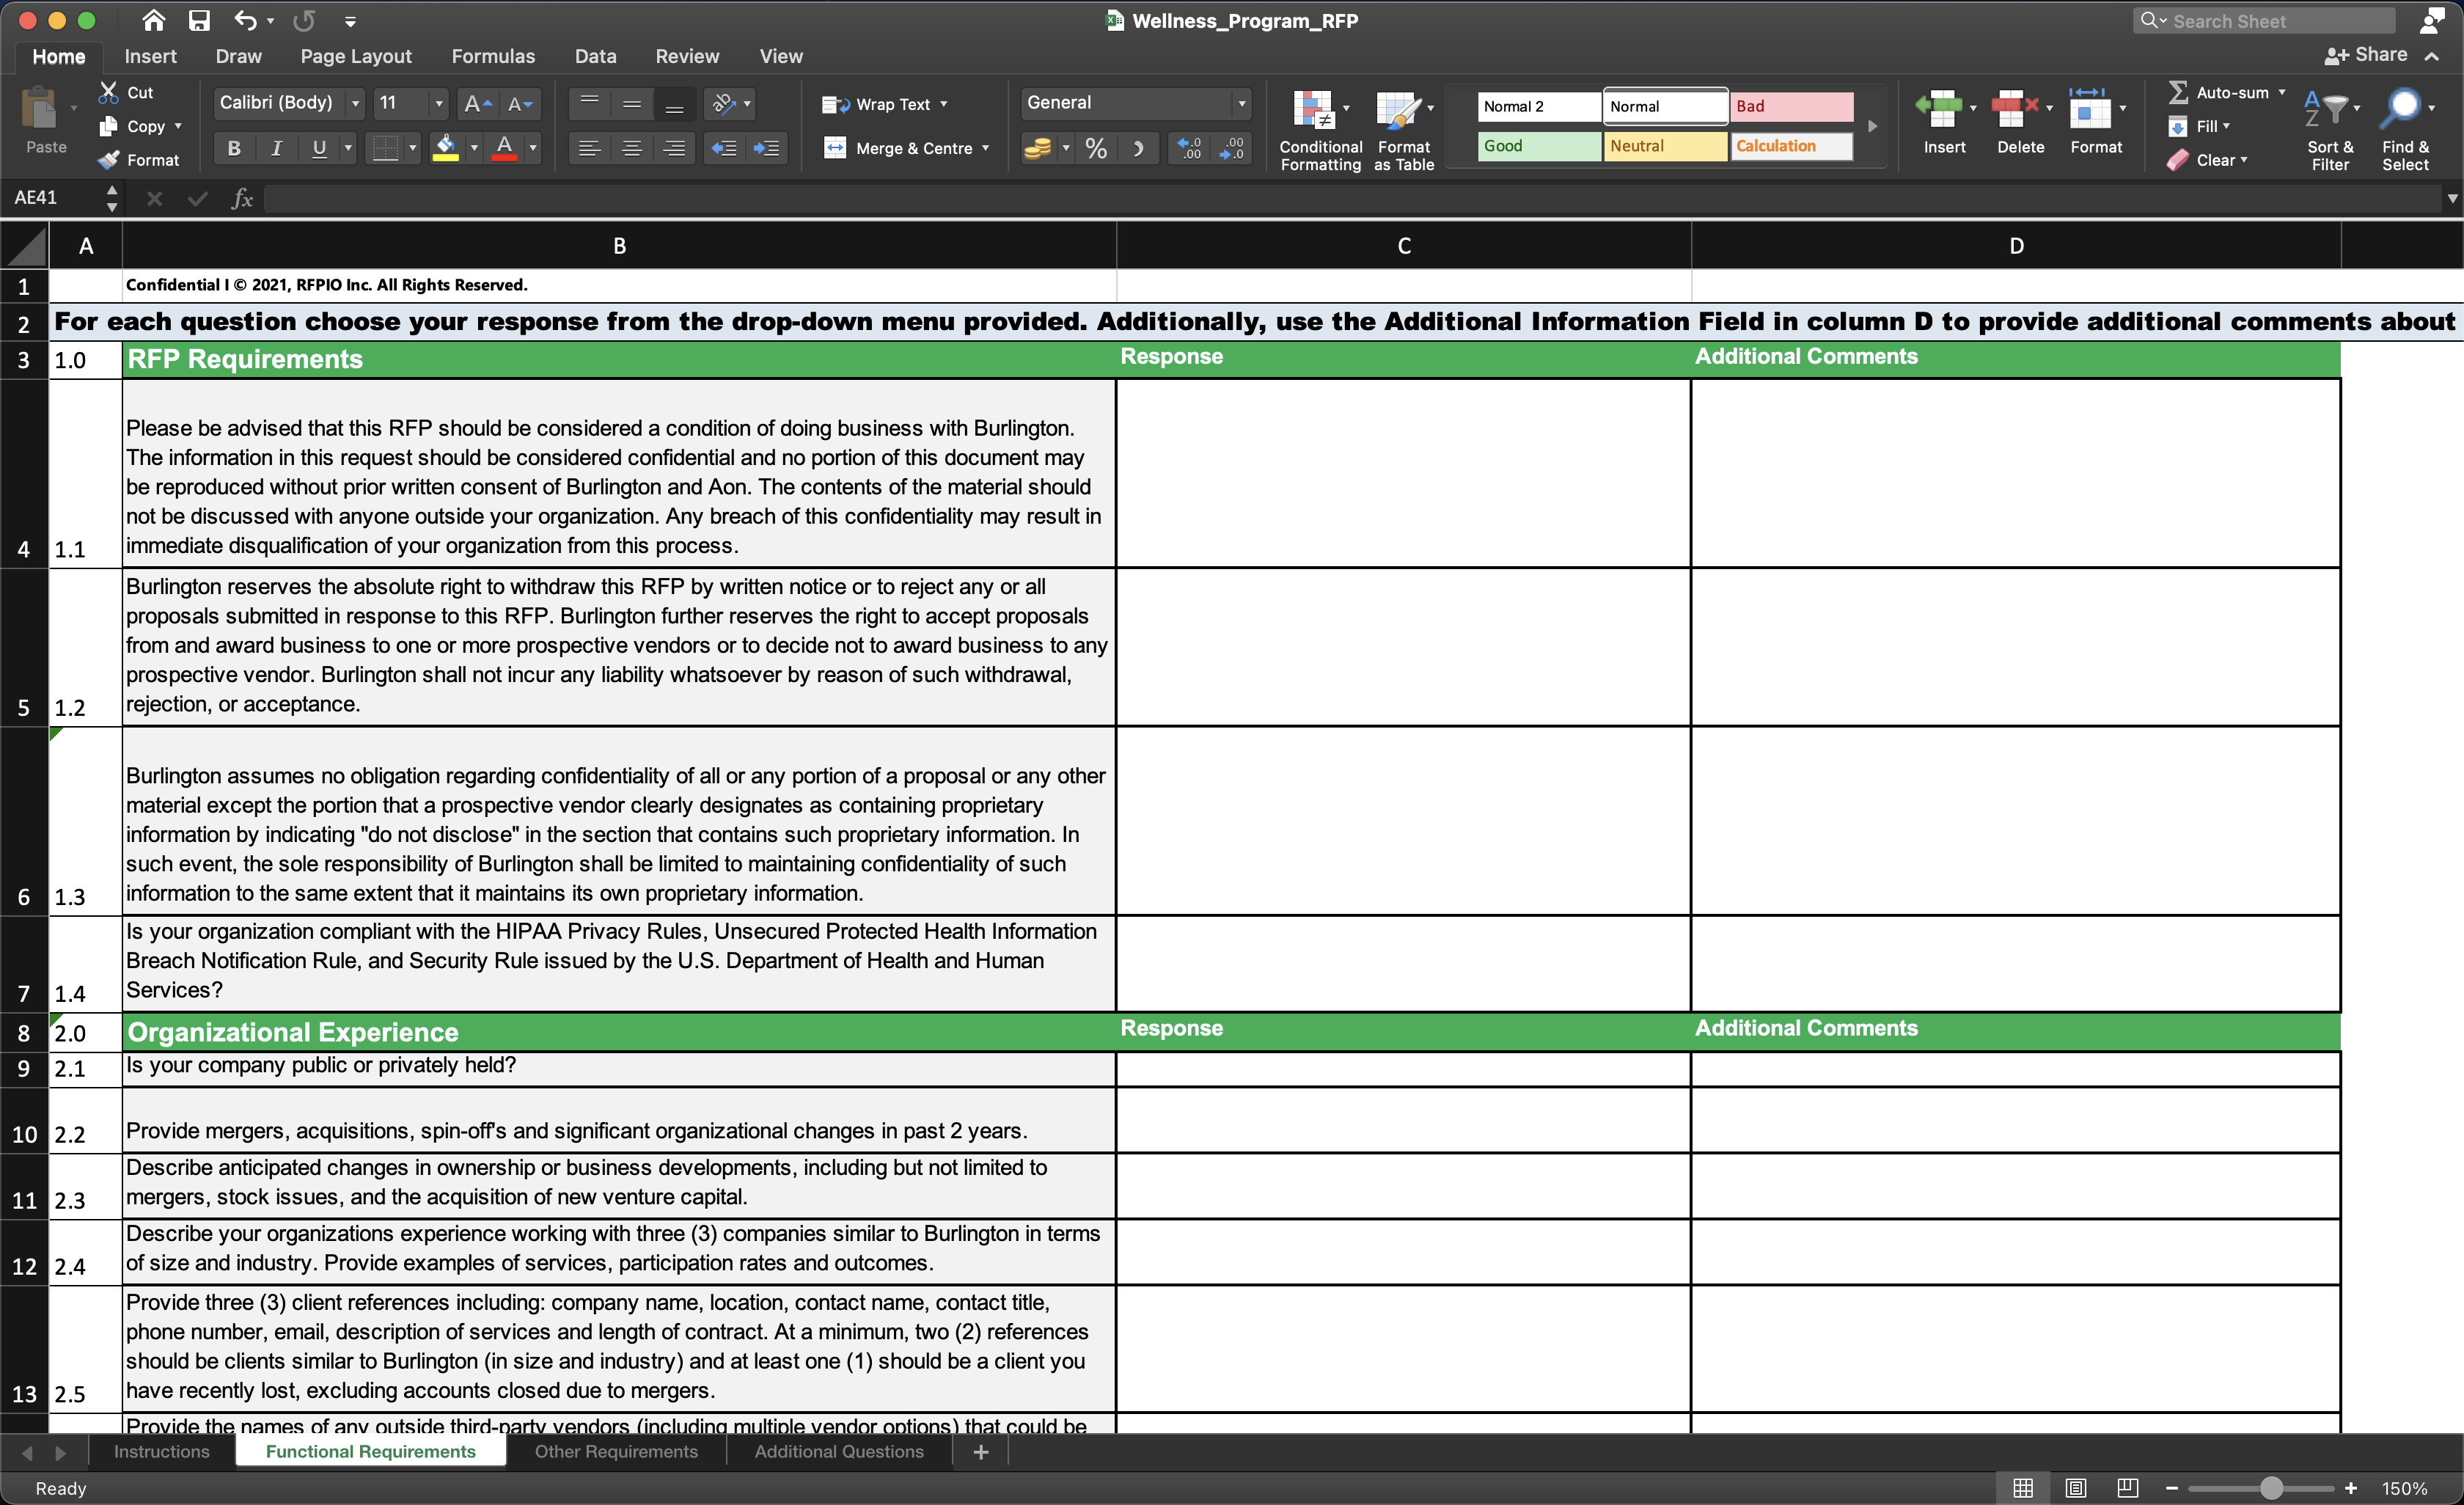Open the Merge & Centre dropdown arrow
Screen dimensions: 2464x1505
pyautogui.click(x=986, y=149)
